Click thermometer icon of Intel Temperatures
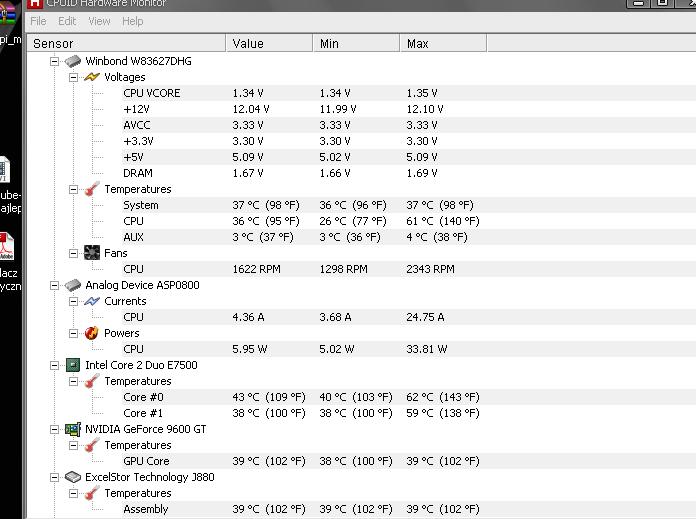696x519 pixels. point(92,381)
